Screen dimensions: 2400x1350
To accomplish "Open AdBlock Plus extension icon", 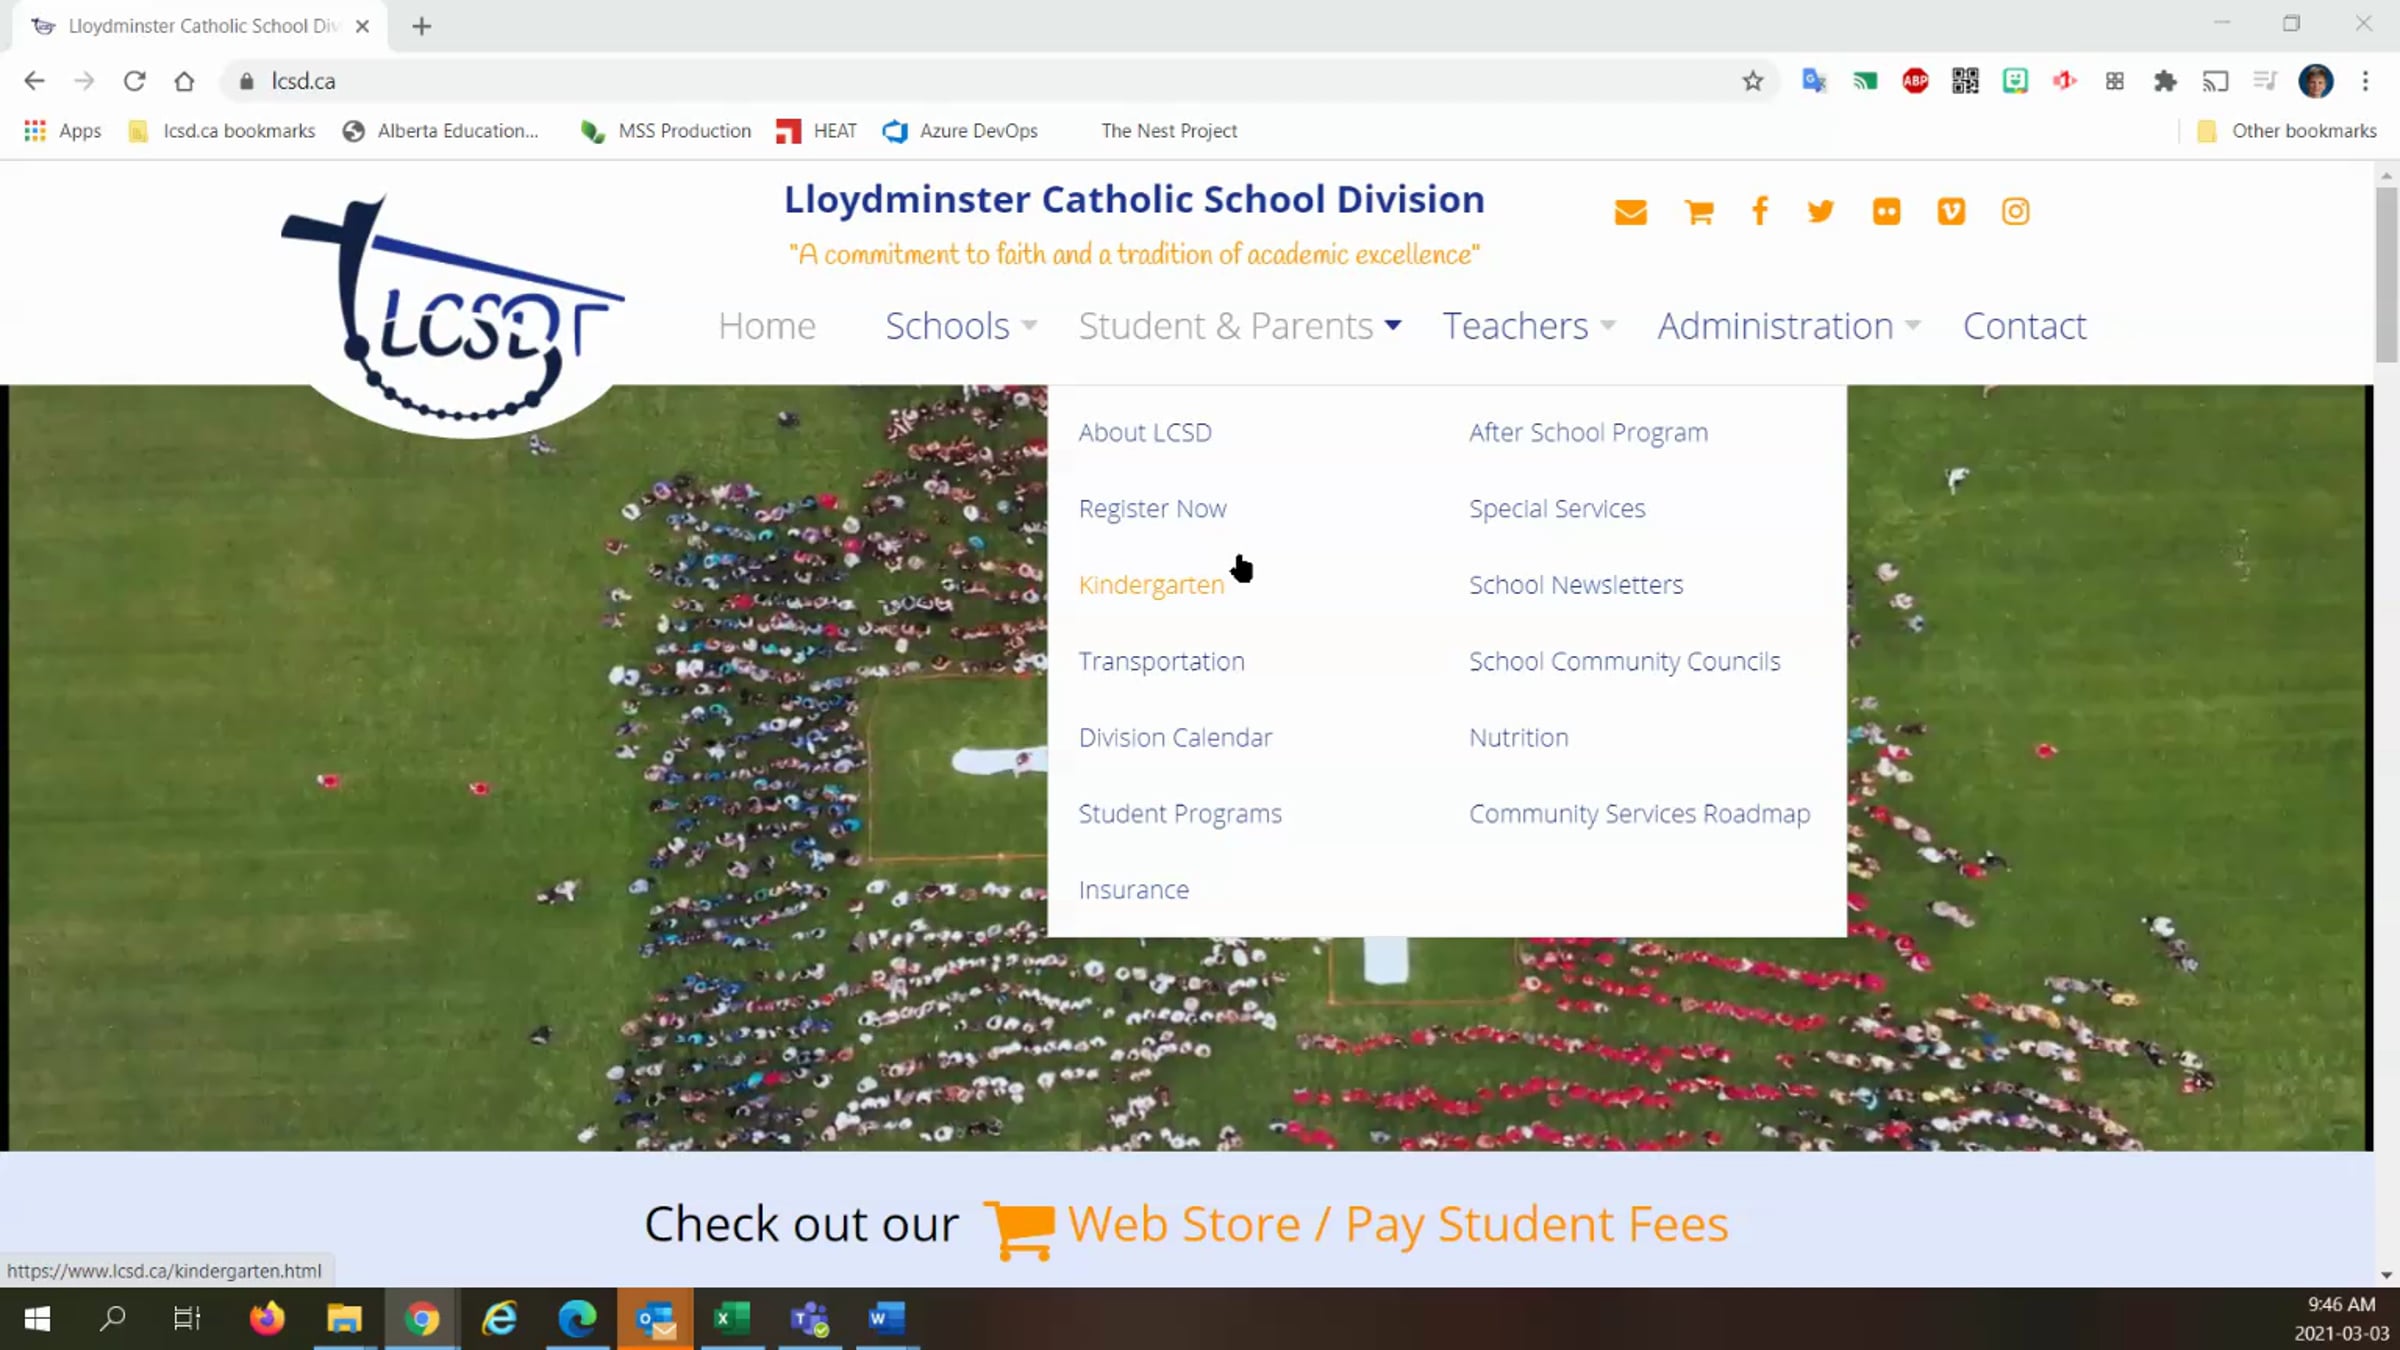I will 1915,81.
